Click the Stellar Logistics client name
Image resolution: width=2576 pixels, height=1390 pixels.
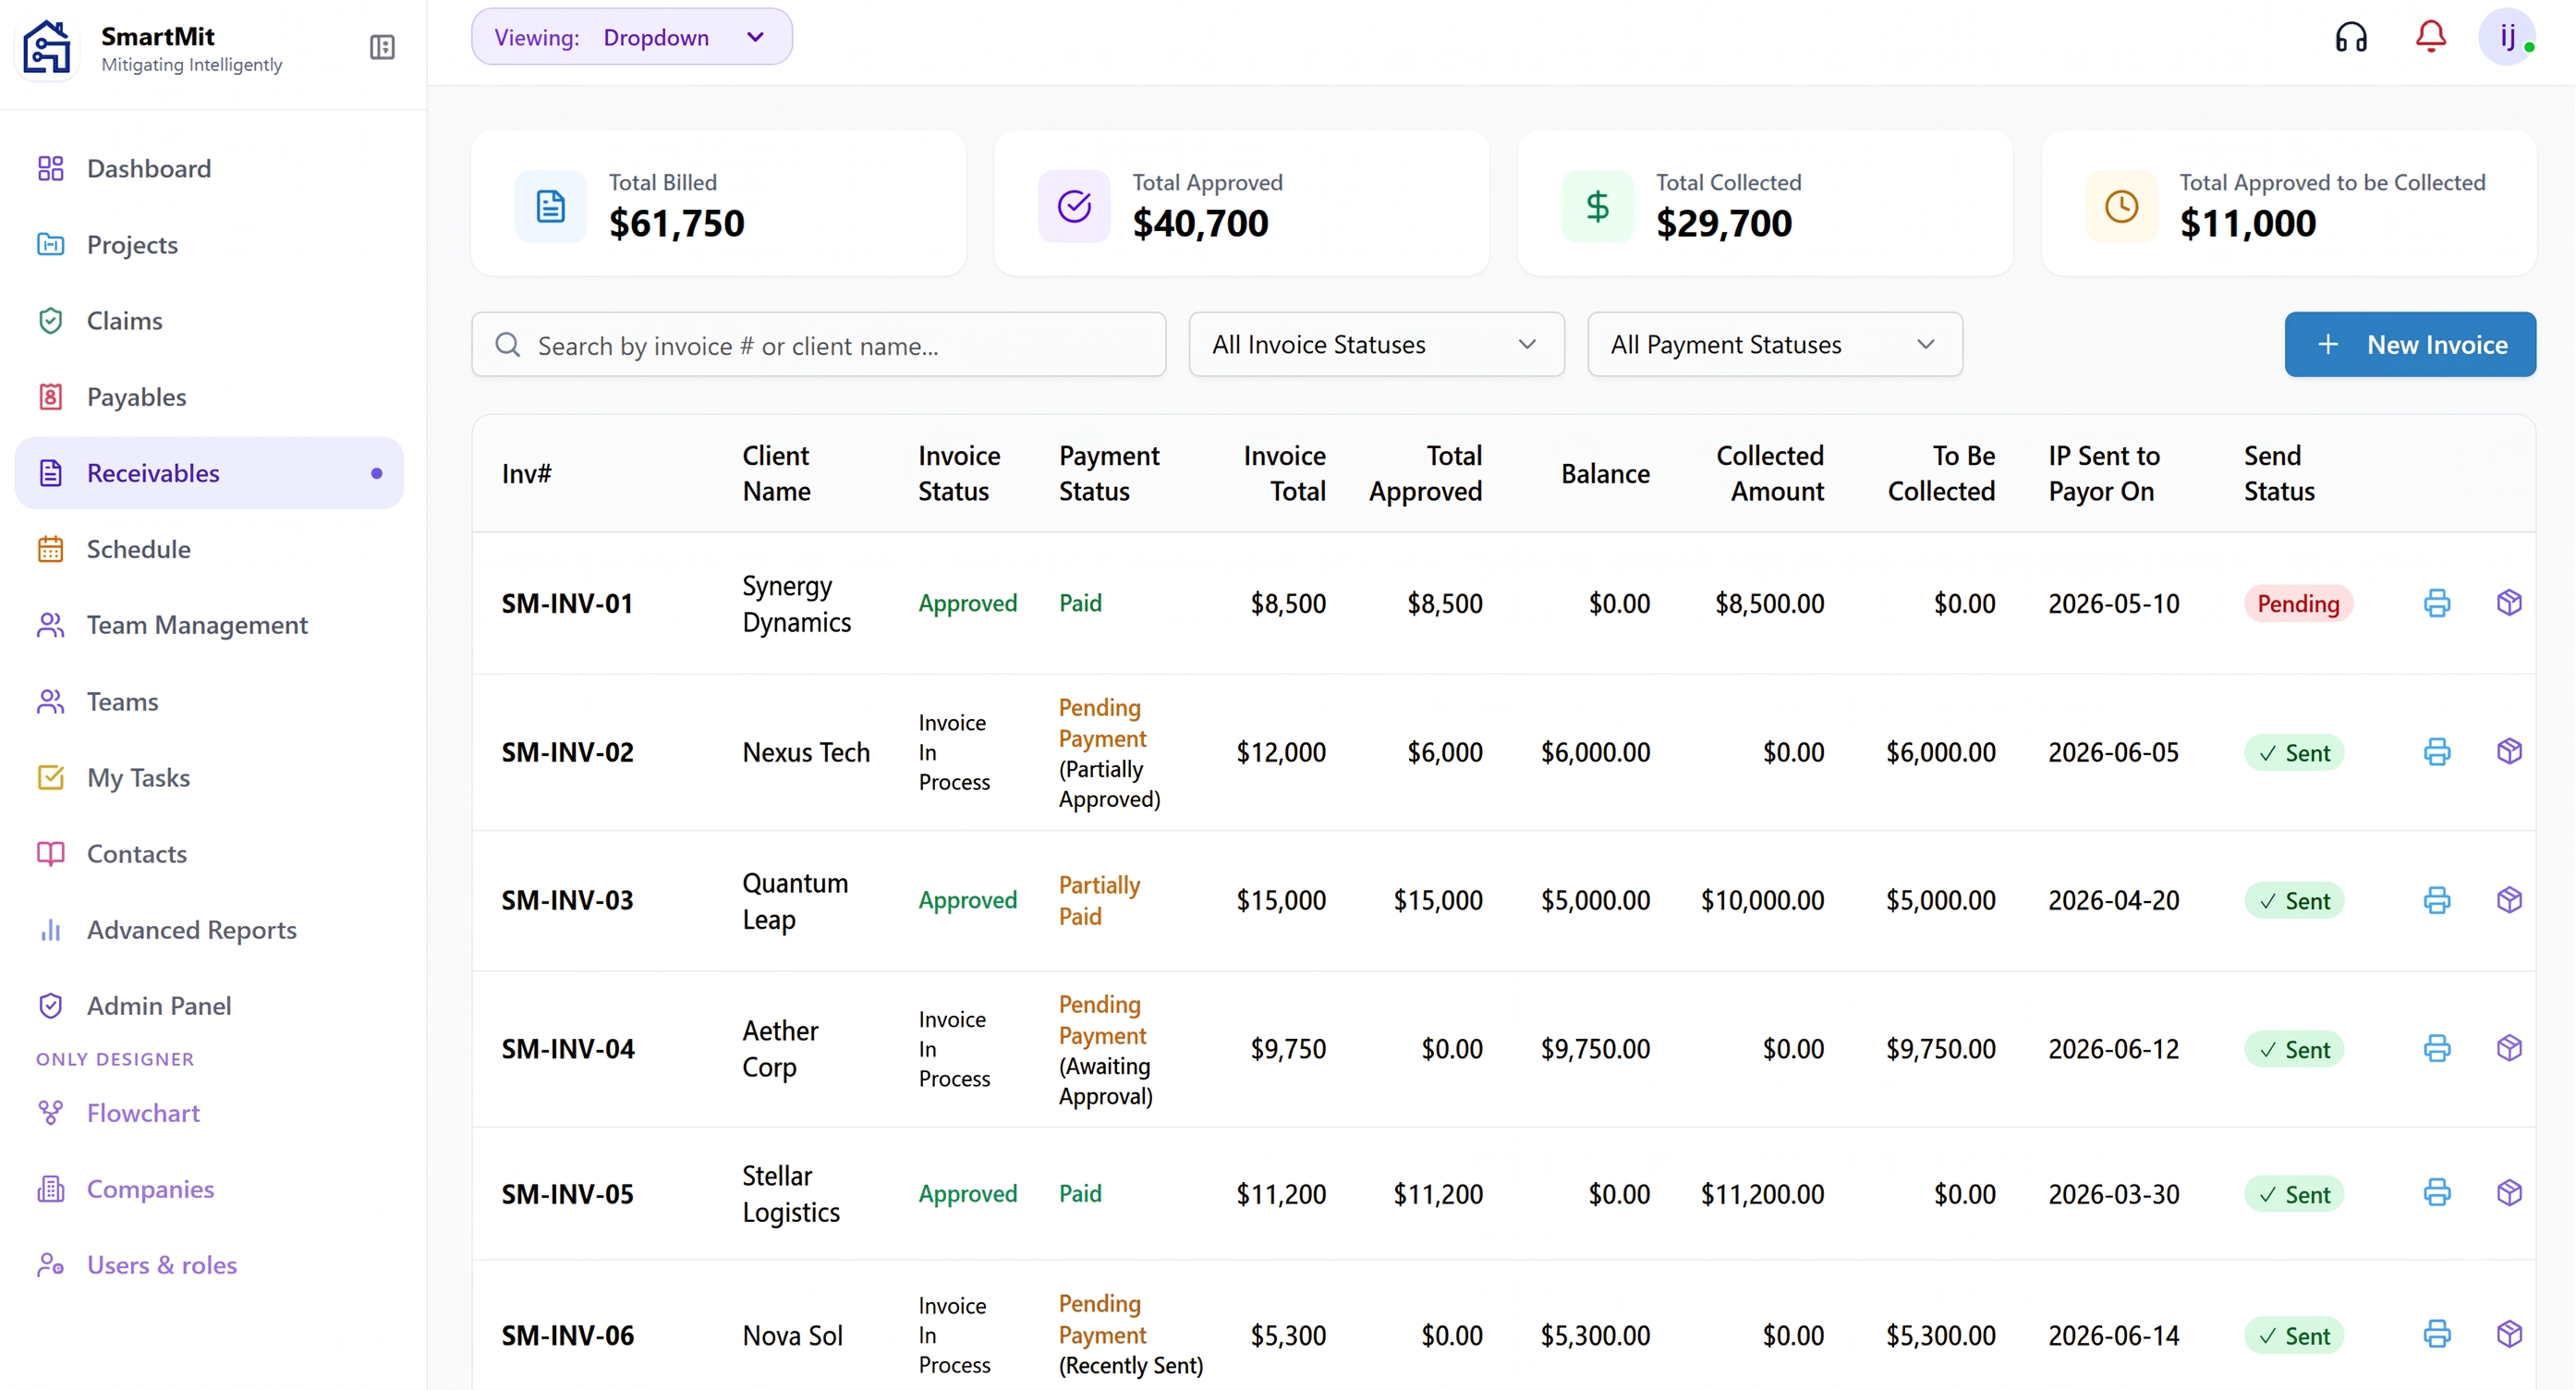(790, 1194)
